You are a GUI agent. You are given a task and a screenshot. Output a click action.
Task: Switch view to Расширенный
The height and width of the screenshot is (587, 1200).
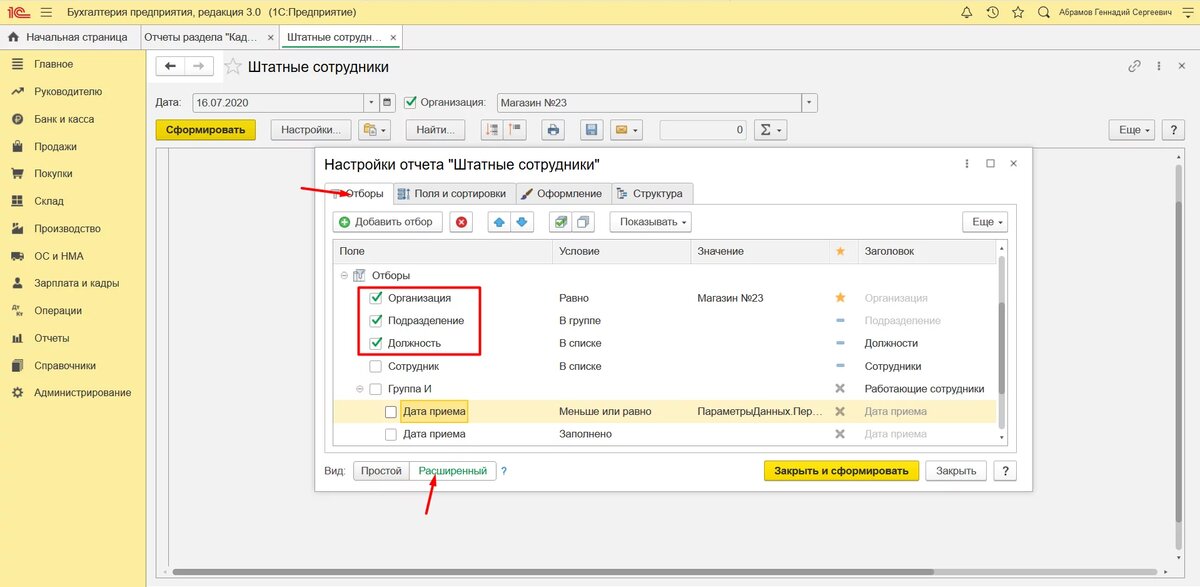(x=453, y=471)
